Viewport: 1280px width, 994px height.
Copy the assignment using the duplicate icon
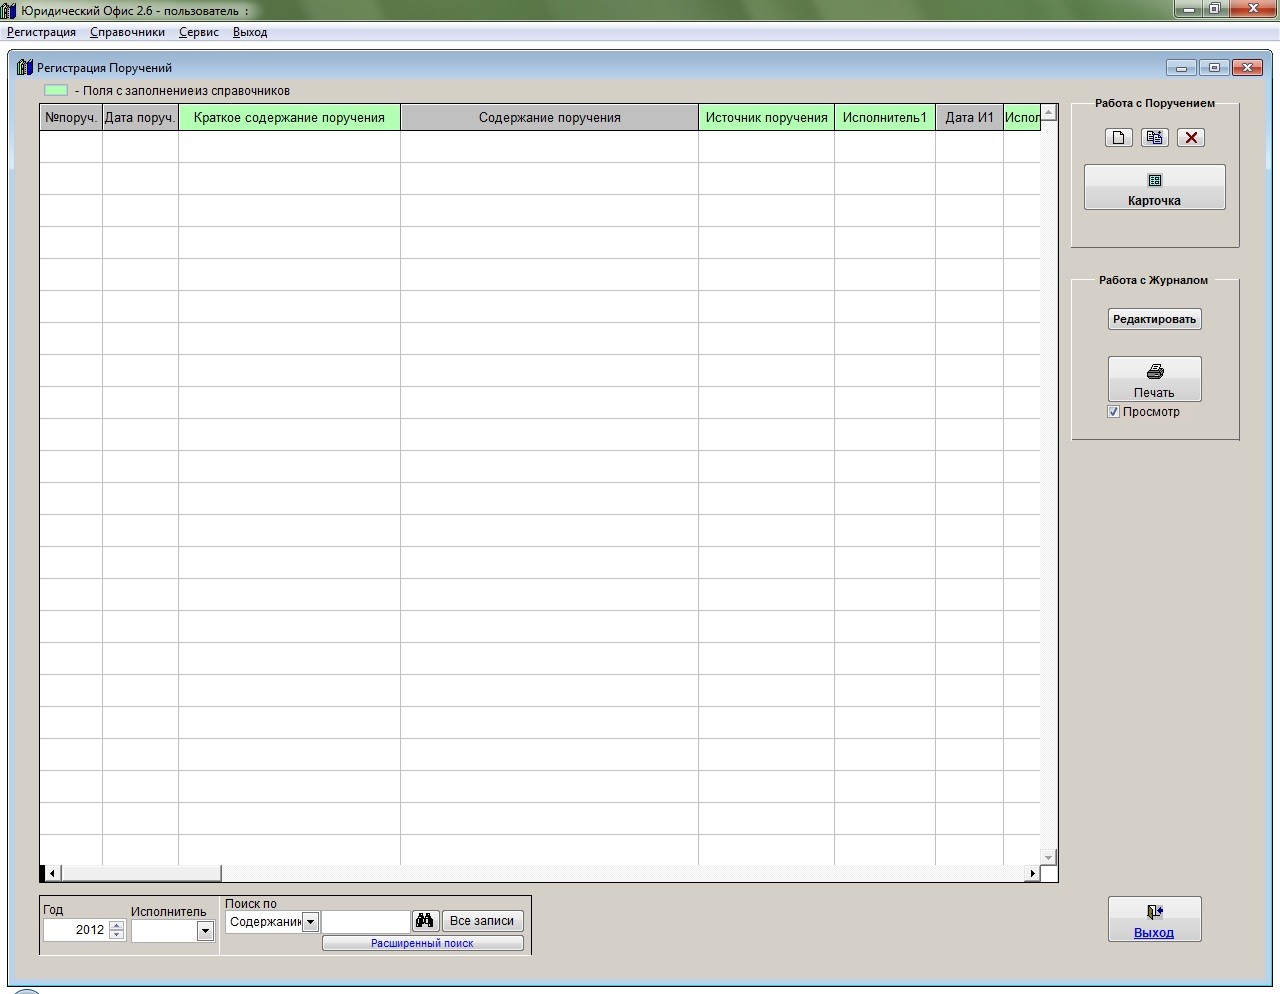pos(1154,138)
